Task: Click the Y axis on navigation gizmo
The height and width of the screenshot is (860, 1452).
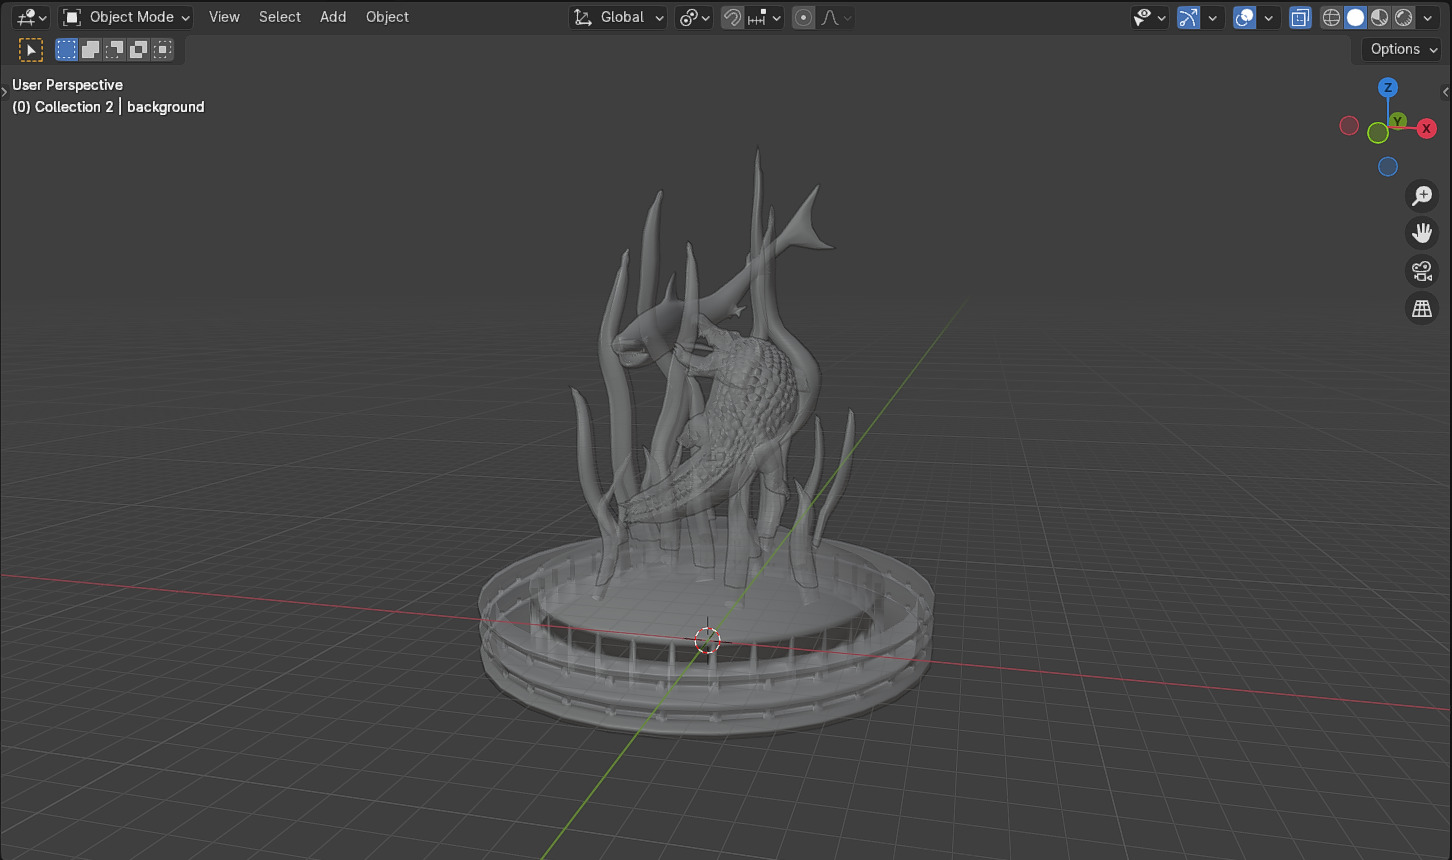Action: pos(1398,121)
